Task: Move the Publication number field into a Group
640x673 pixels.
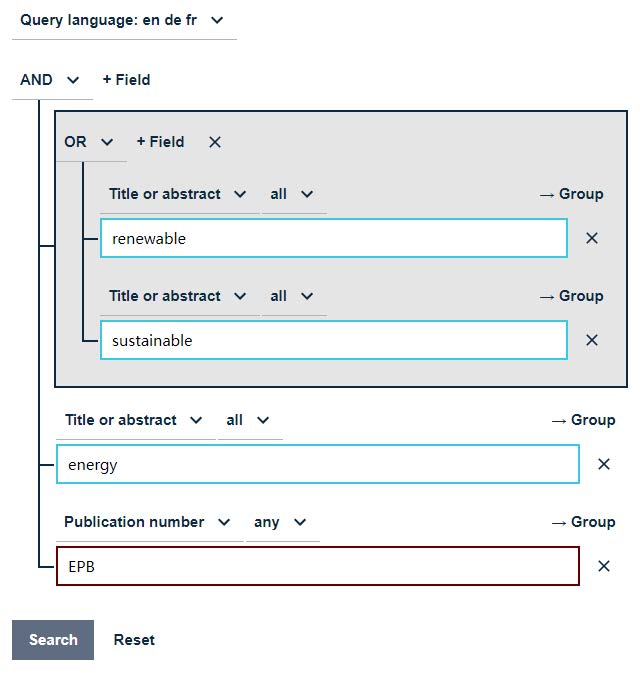Action: (583, 522)
